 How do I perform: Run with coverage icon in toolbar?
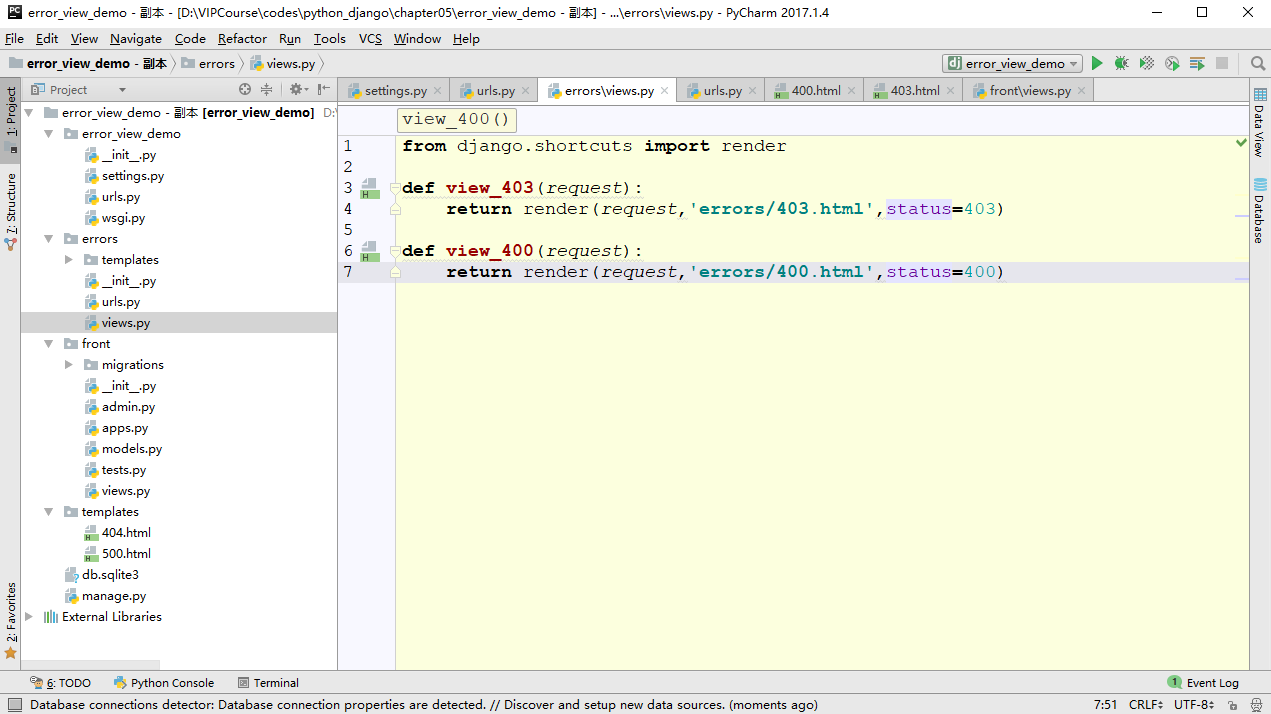click(1147, 63)
